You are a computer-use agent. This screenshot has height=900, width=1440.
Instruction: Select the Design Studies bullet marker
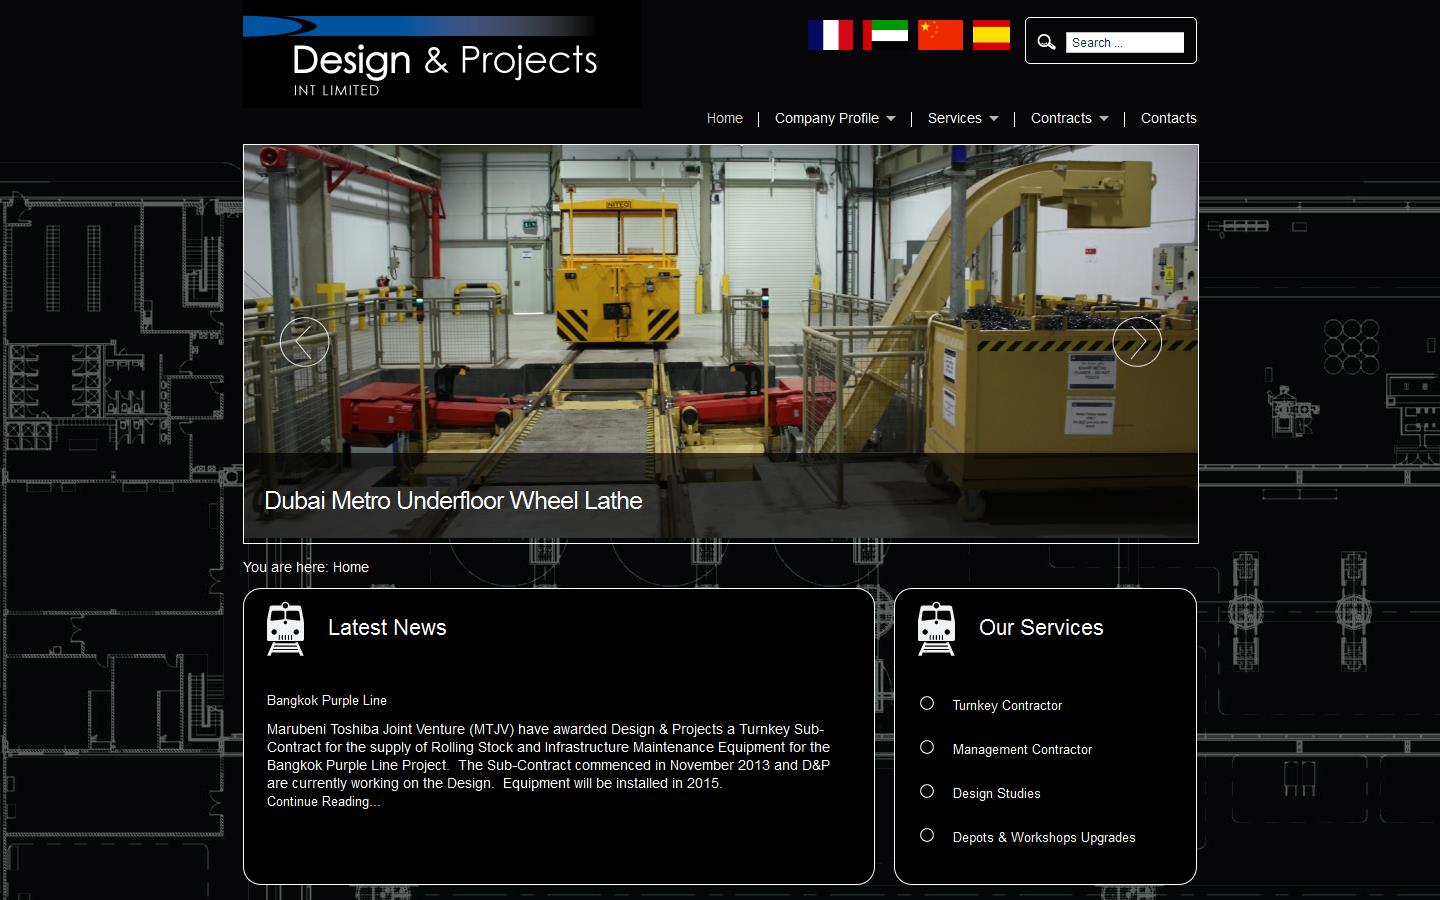[x=927, y=791]
